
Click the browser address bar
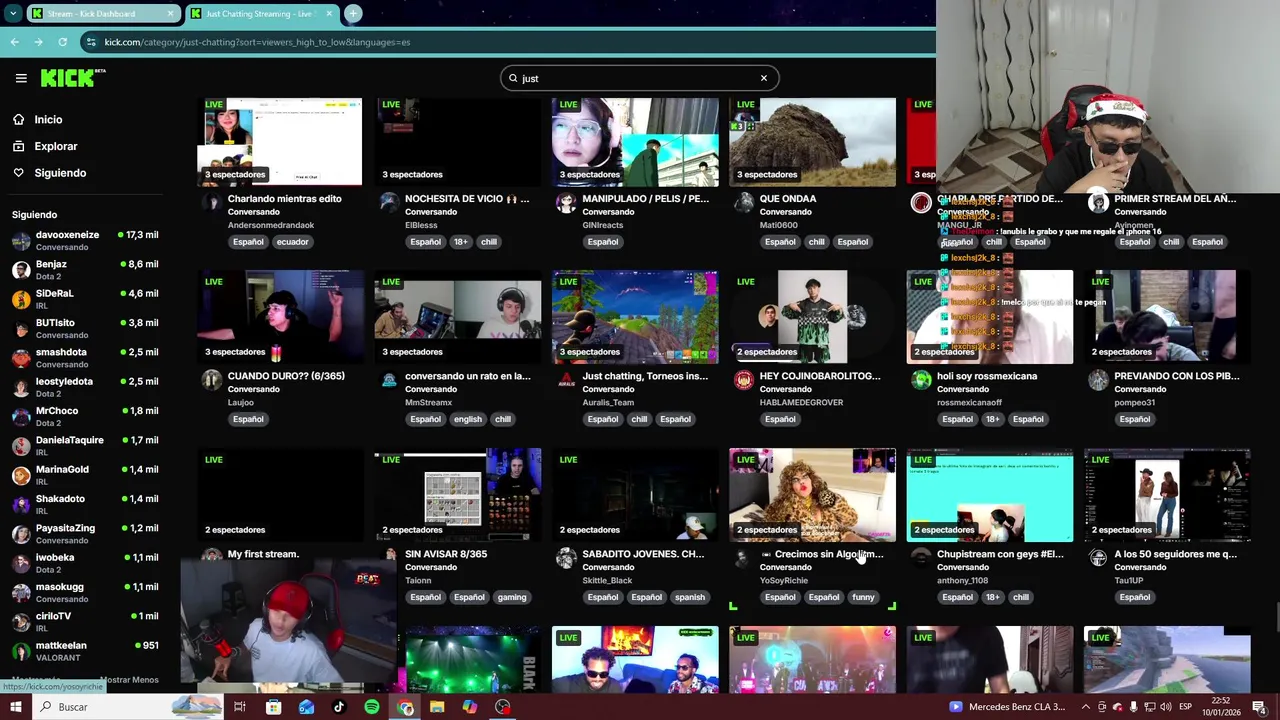pyautogui.click(x=500, y=42)
